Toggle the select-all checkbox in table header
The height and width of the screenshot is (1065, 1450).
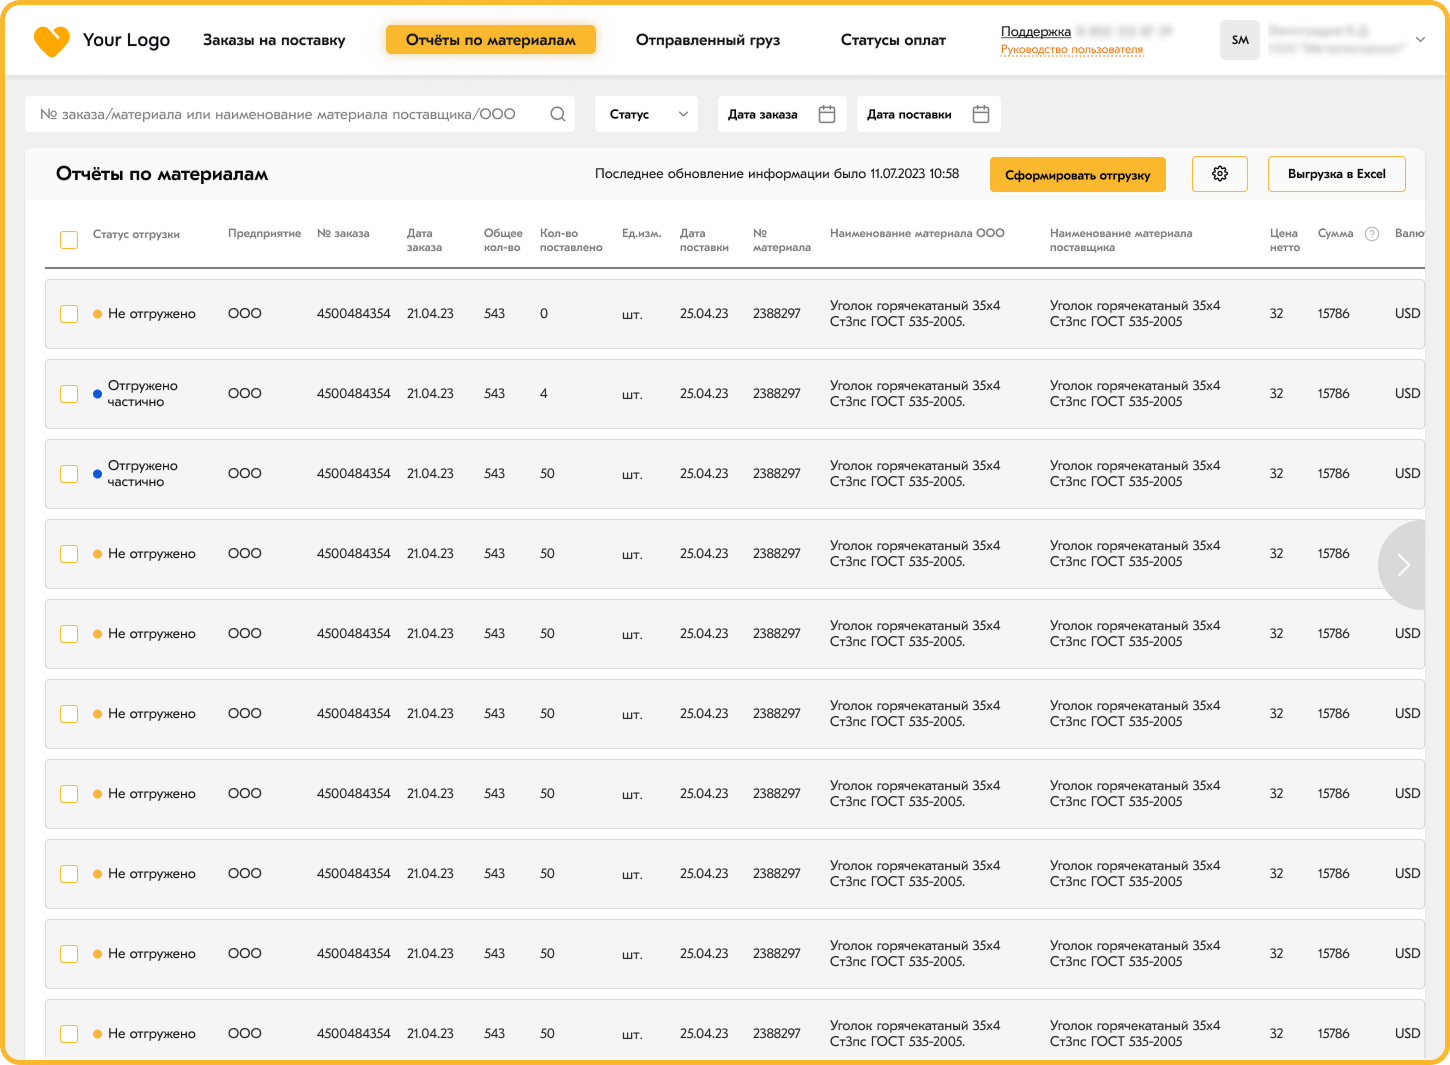(x=69, y=240)
